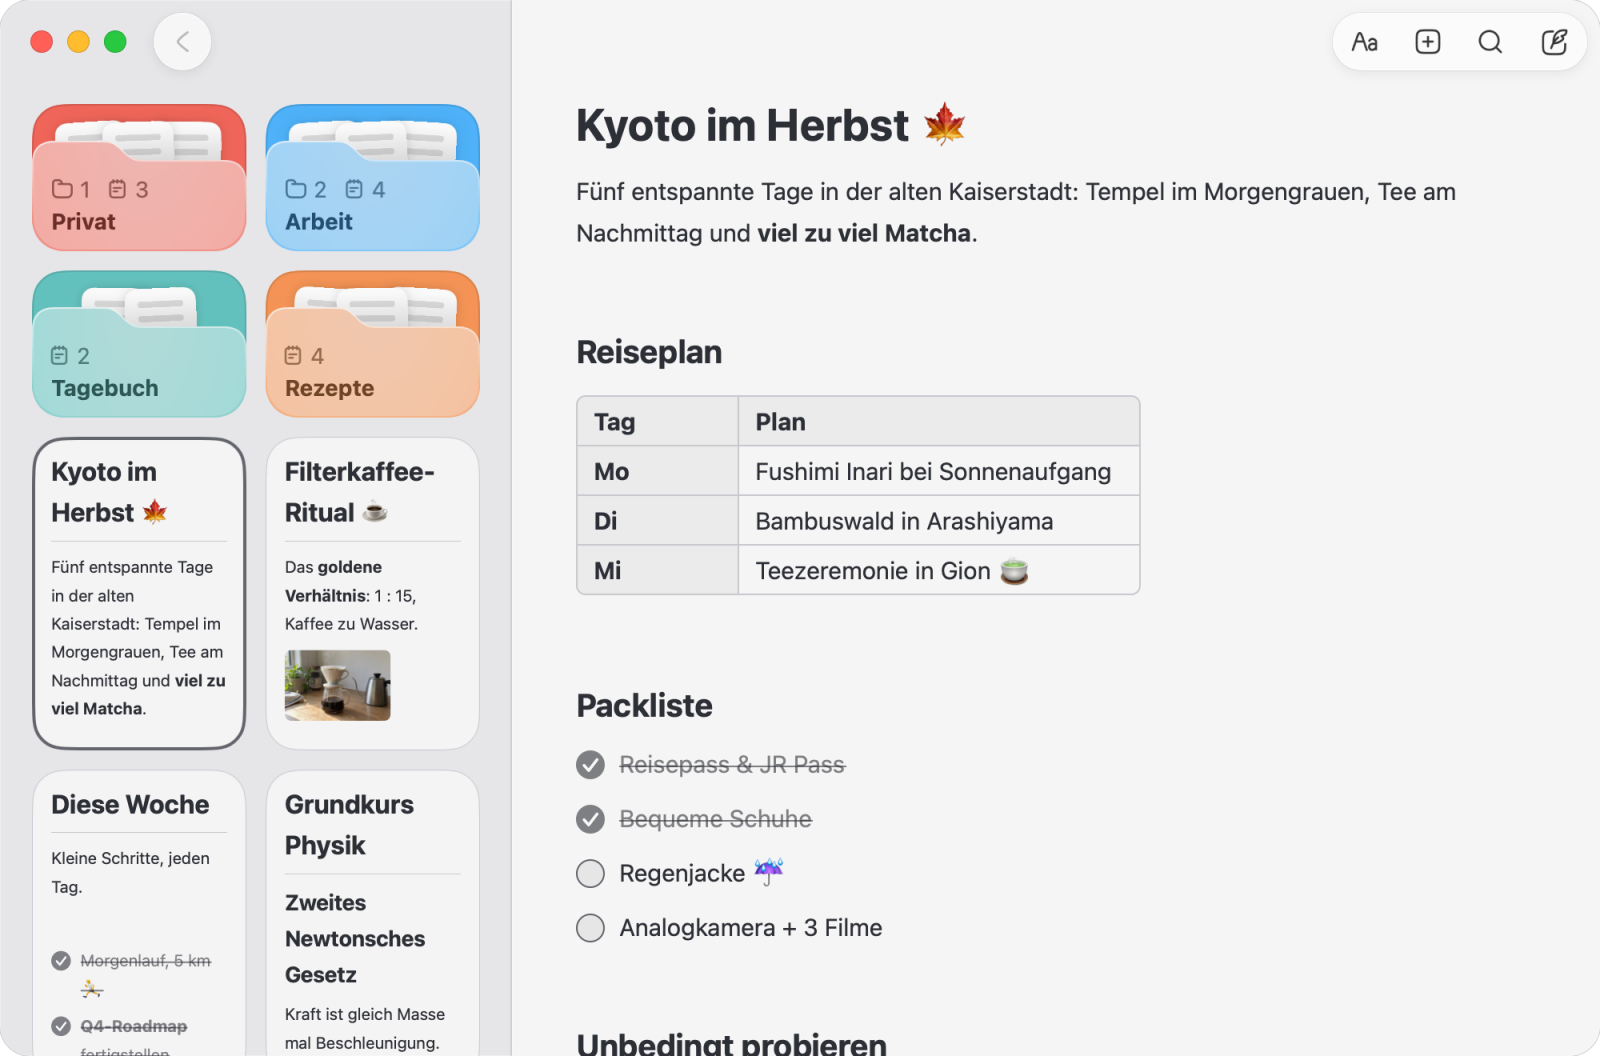
Task: Uncheck the Bequeme Schuhe item
Action: coord(590,820)
